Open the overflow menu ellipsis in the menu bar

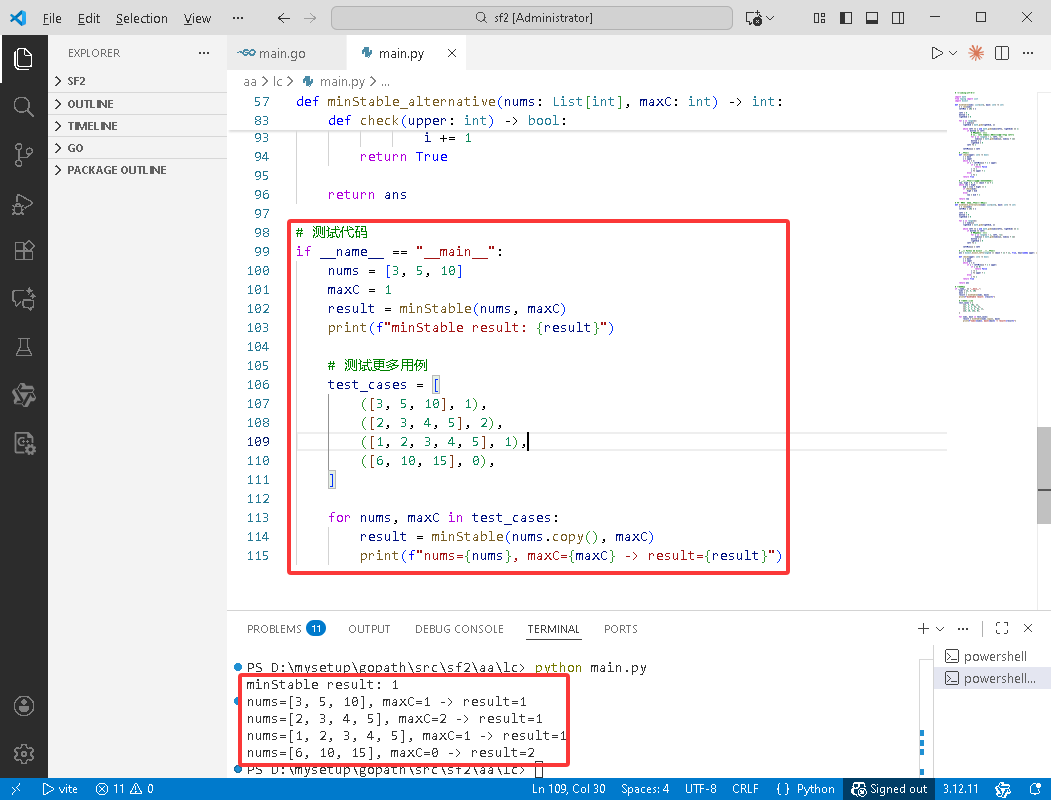pyautogui.click(x=237, y=18)
